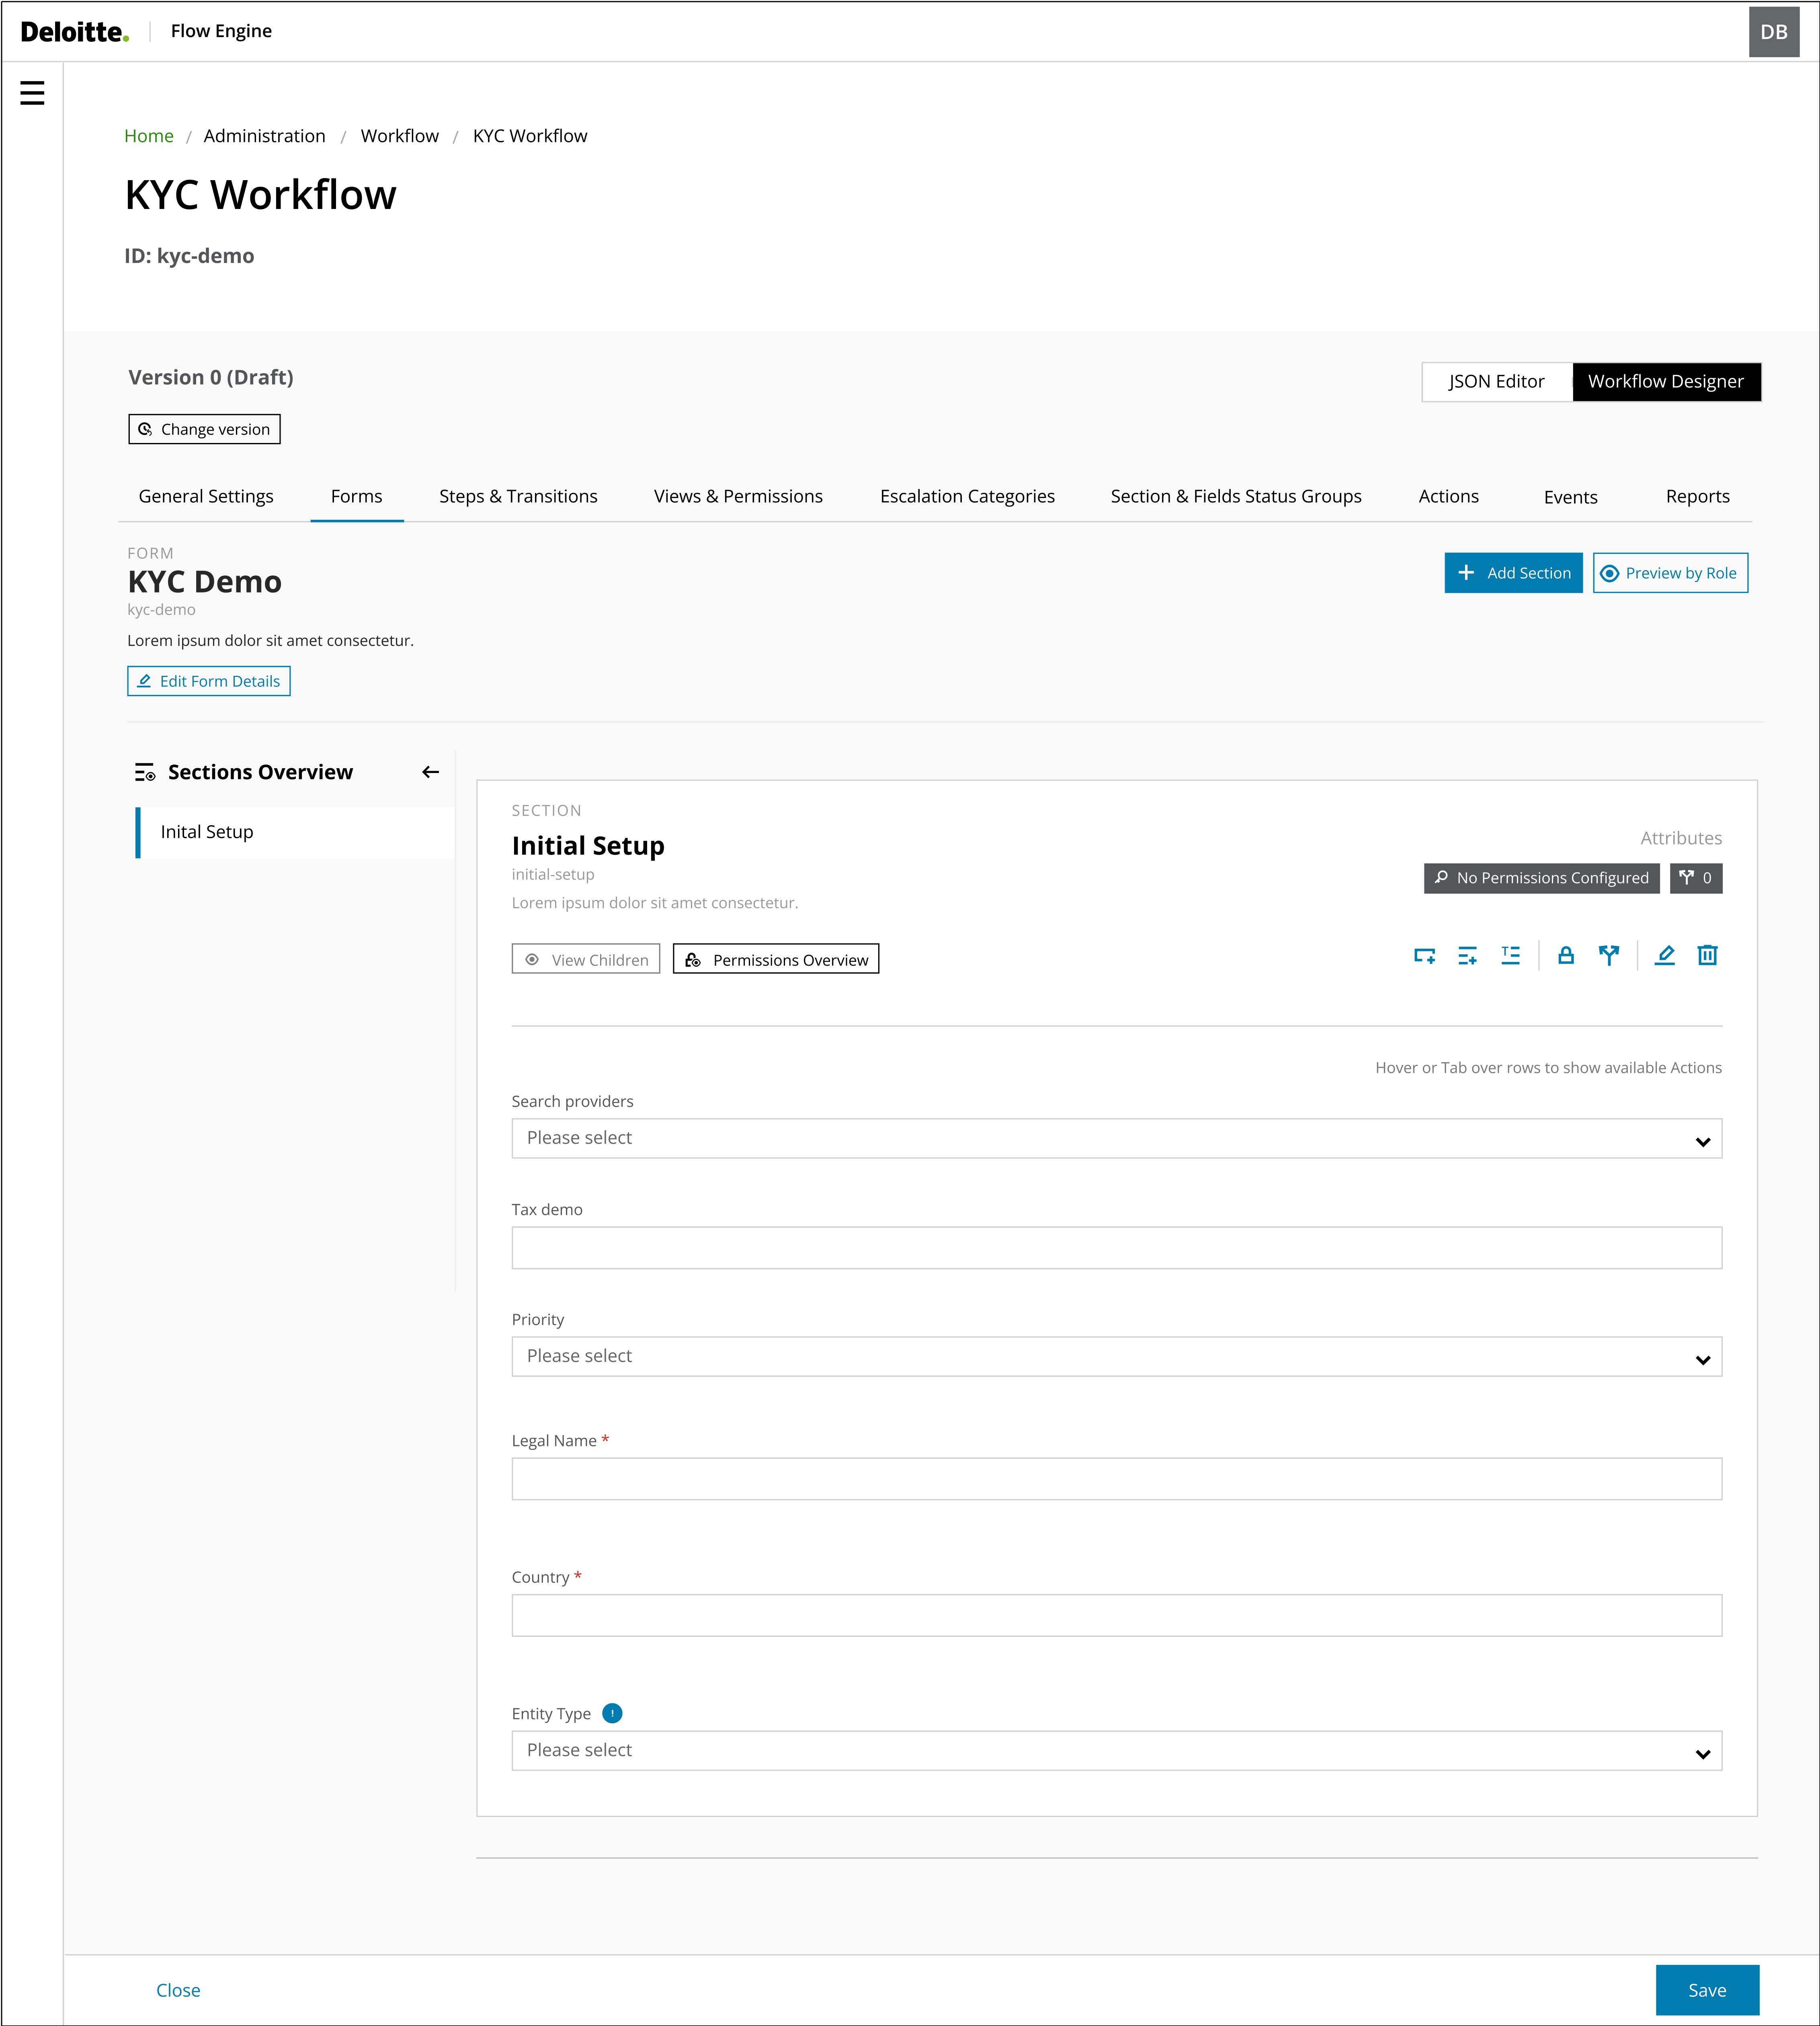Collapse Sections Overview with the left arrow
This screenshot has height=2026, width=1820.
point(430,772)
